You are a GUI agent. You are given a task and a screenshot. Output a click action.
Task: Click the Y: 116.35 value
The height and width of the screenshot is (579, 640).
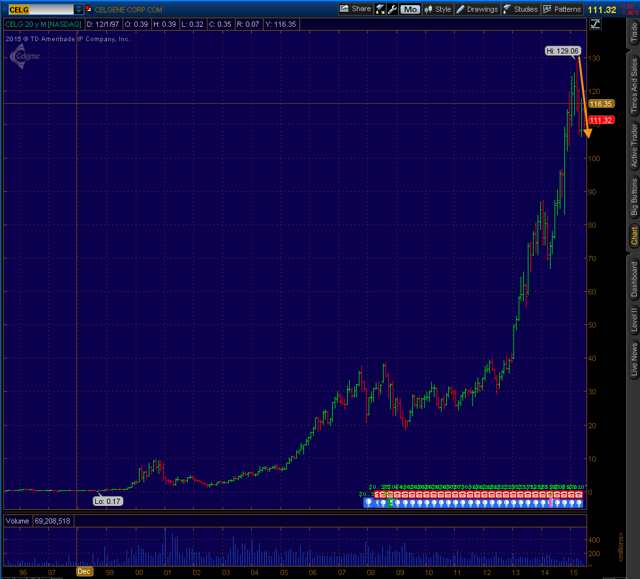(x=280, y=24)
